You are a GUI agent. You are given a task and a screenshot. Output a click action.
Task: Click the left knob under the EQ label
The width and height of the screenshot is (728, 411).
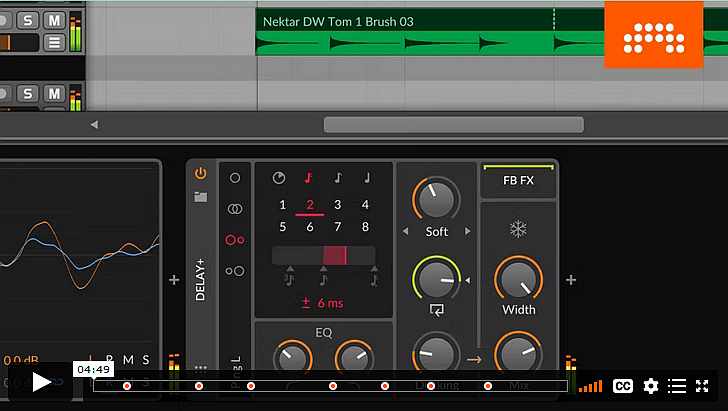292,357
